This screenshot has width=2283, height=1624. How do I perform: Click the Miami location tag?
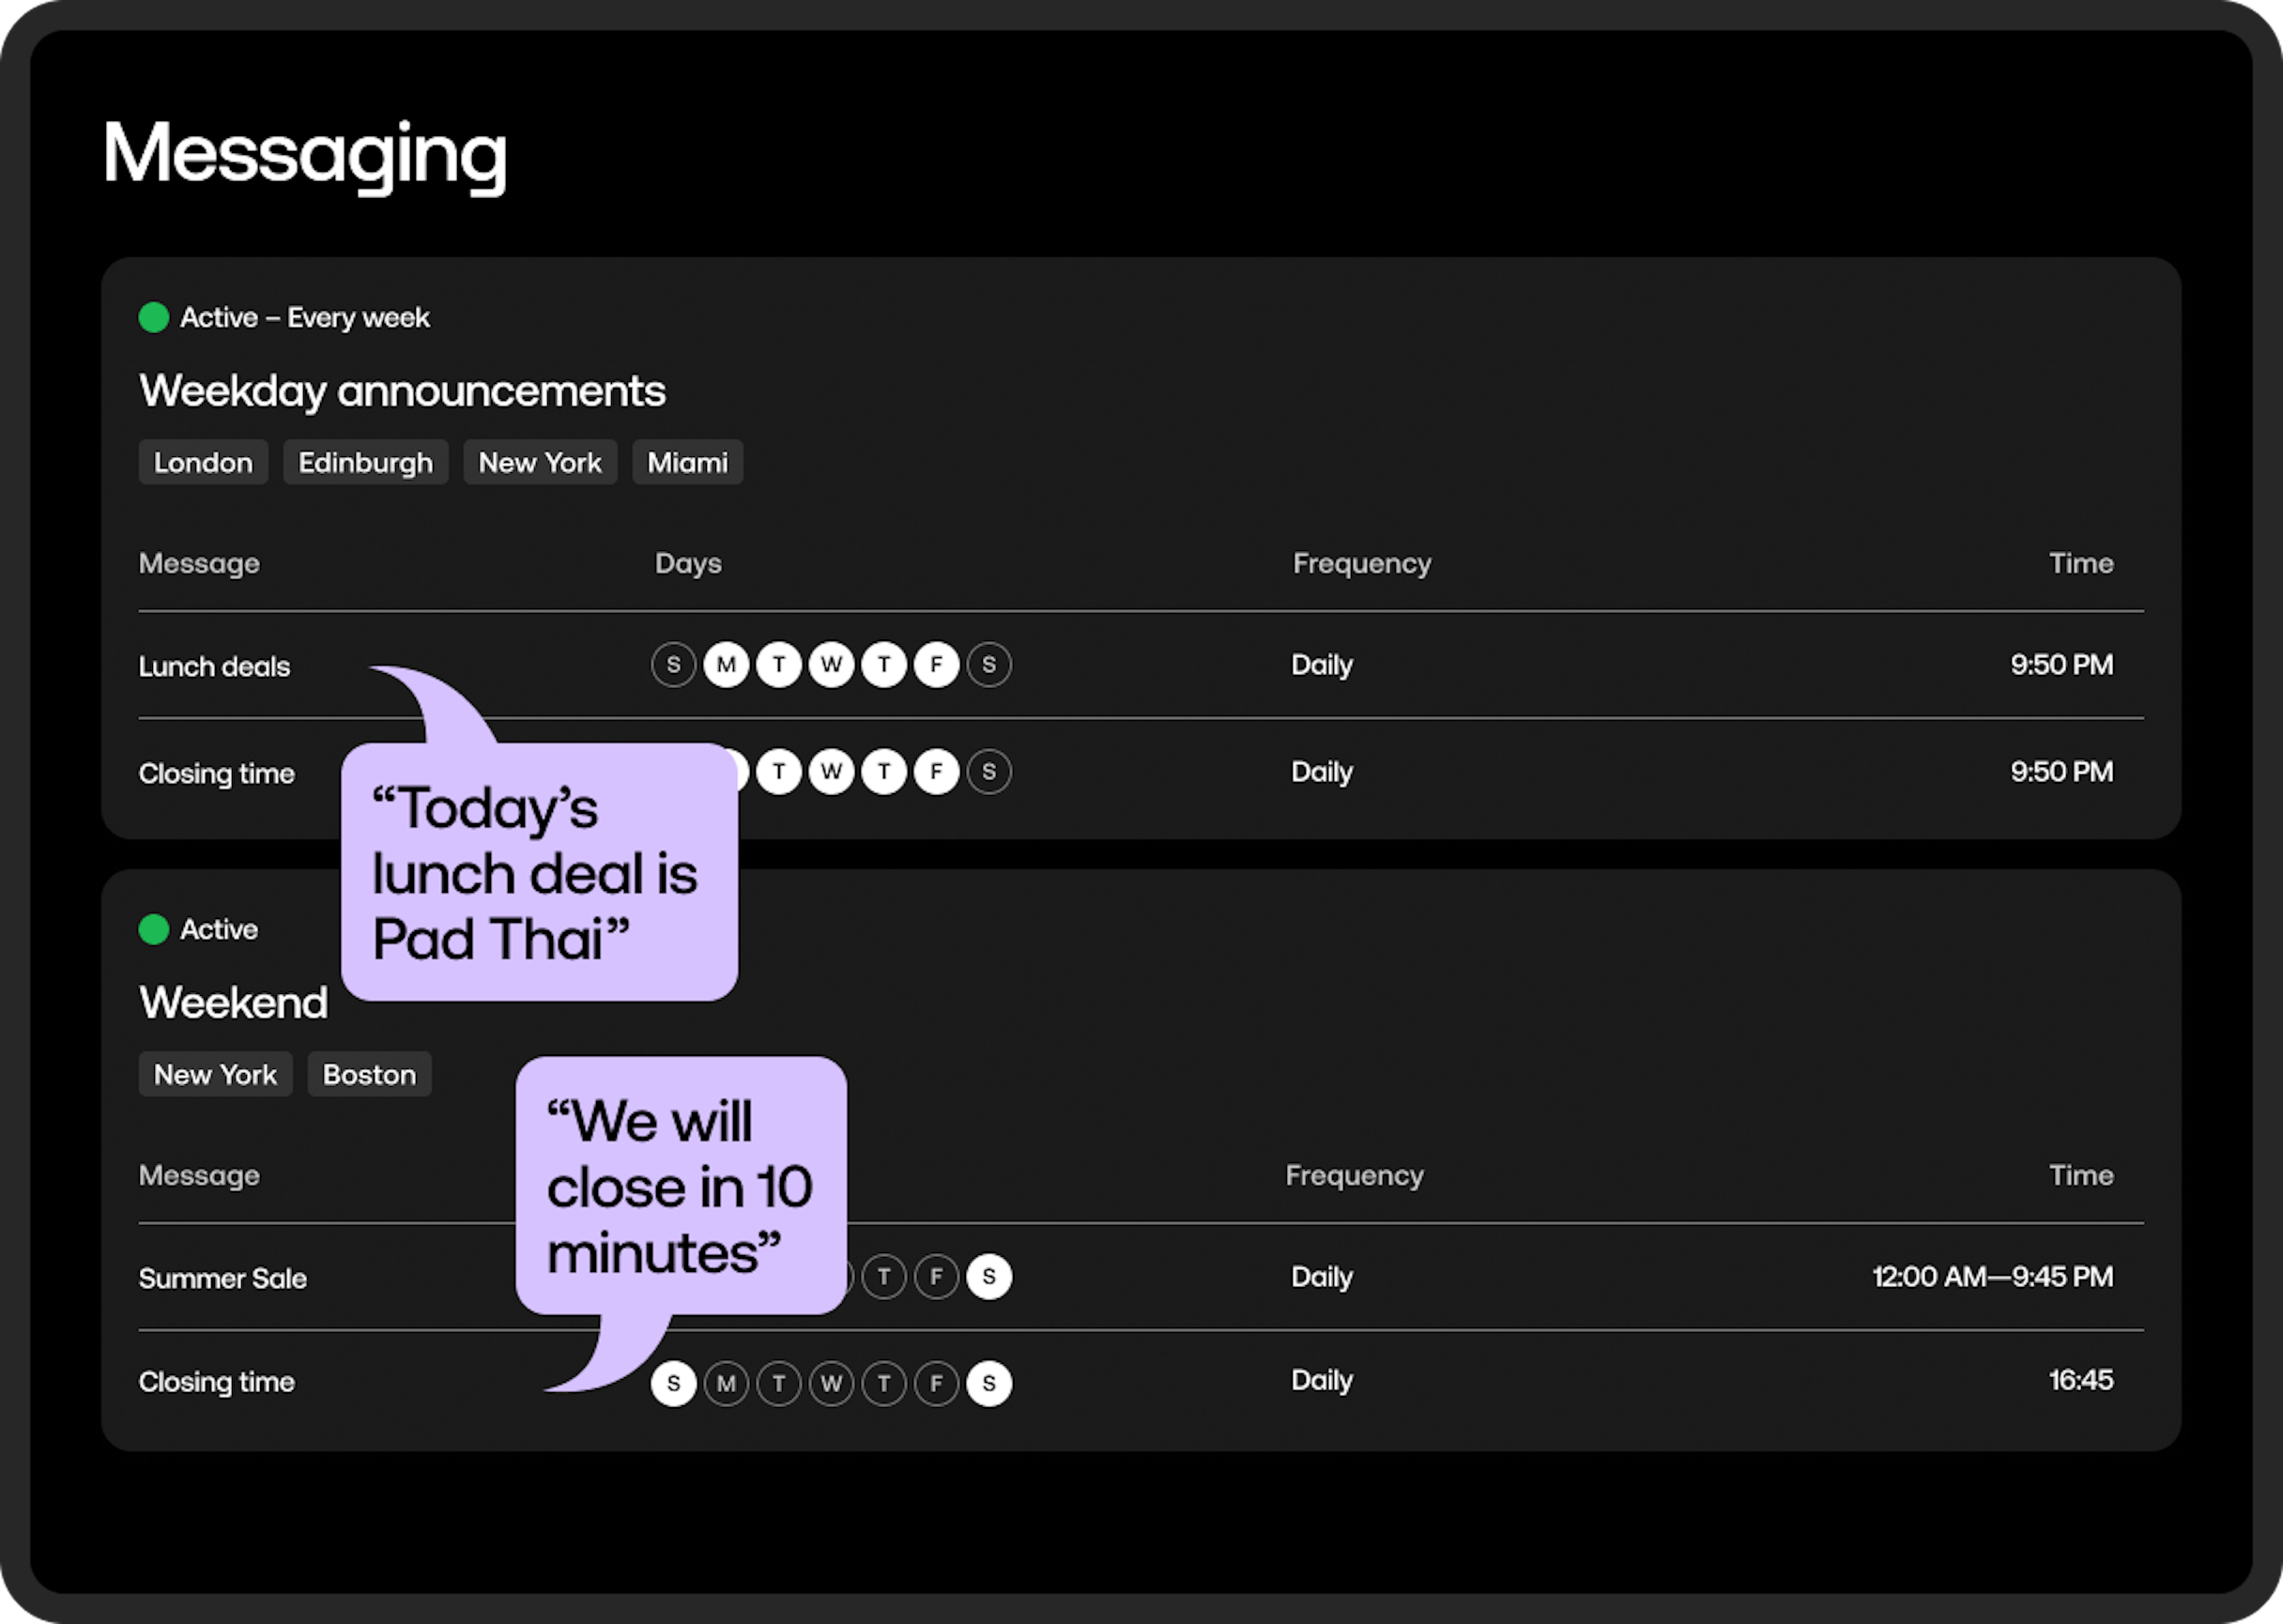point(687,463)
